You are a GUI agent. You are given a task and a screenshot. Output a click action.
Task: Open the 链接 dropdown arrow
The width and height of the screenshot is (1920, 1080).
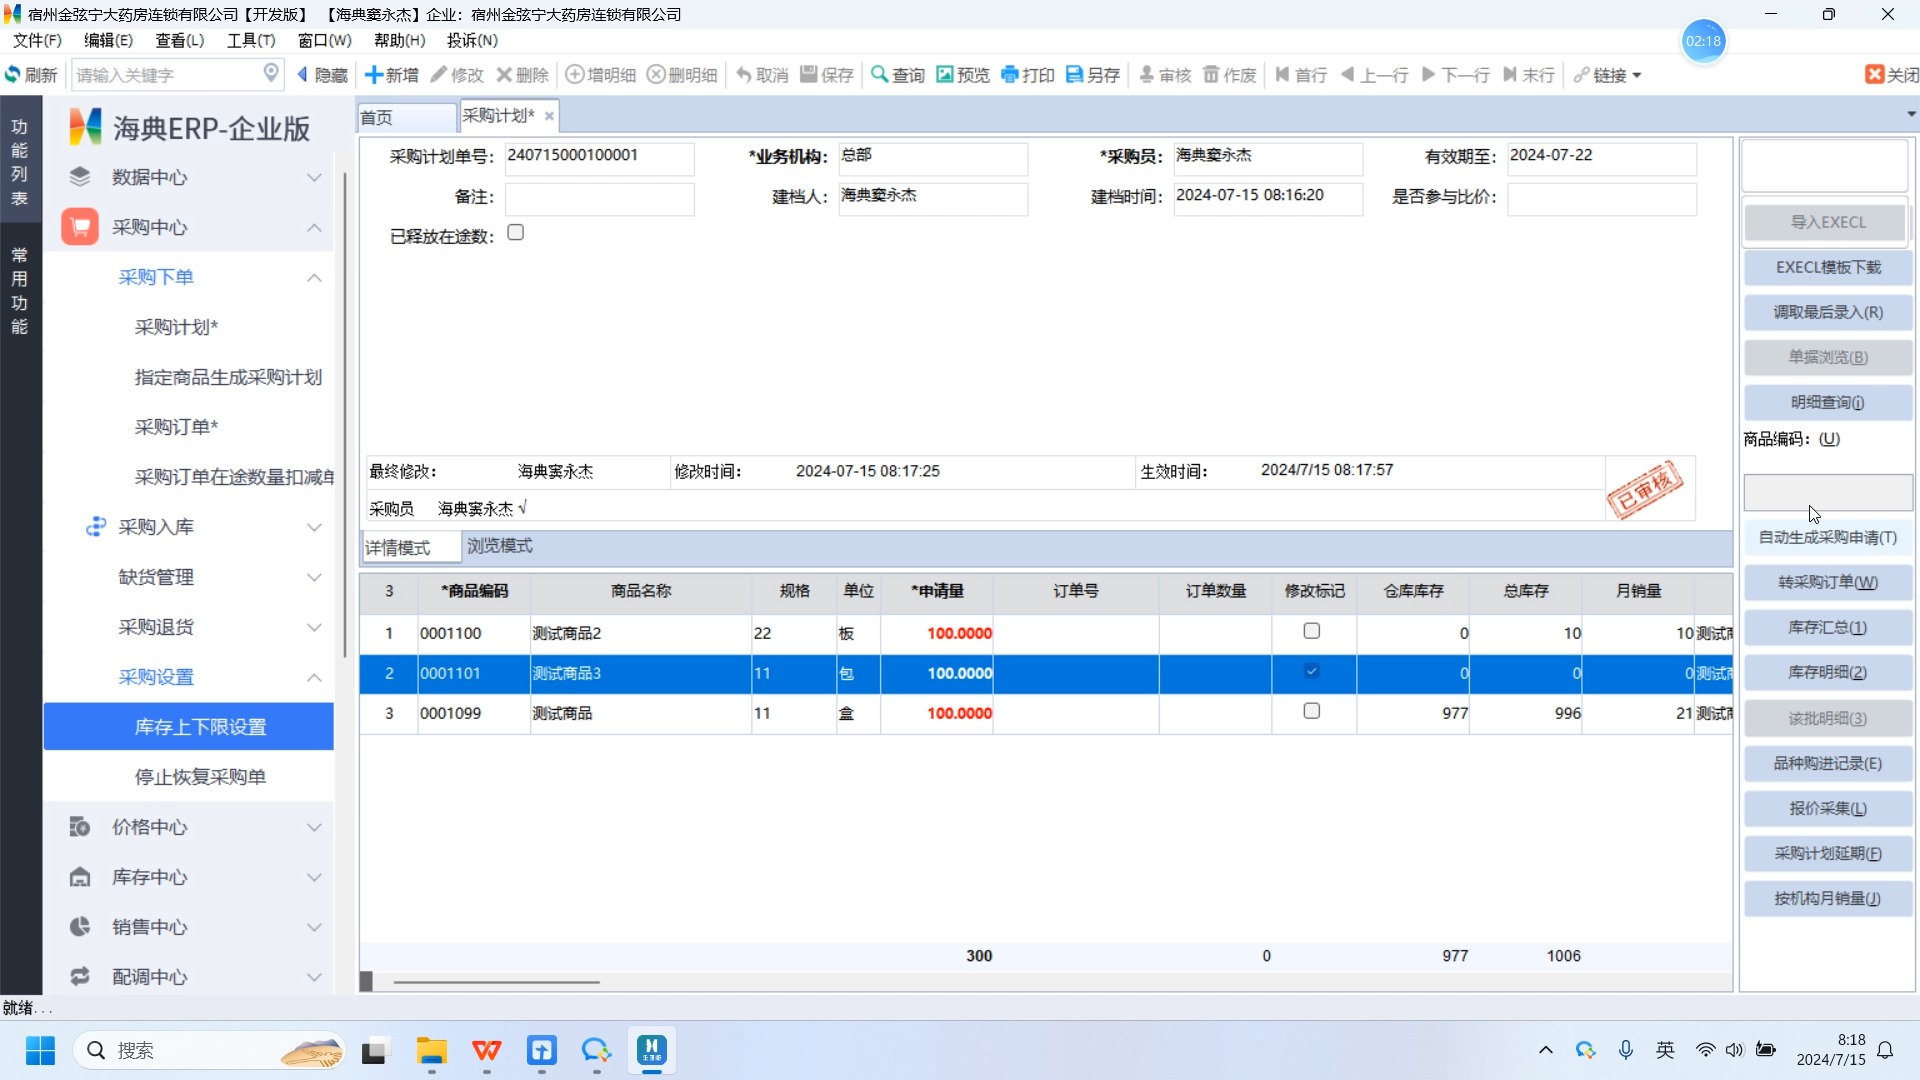click(x=1638, y=74)
